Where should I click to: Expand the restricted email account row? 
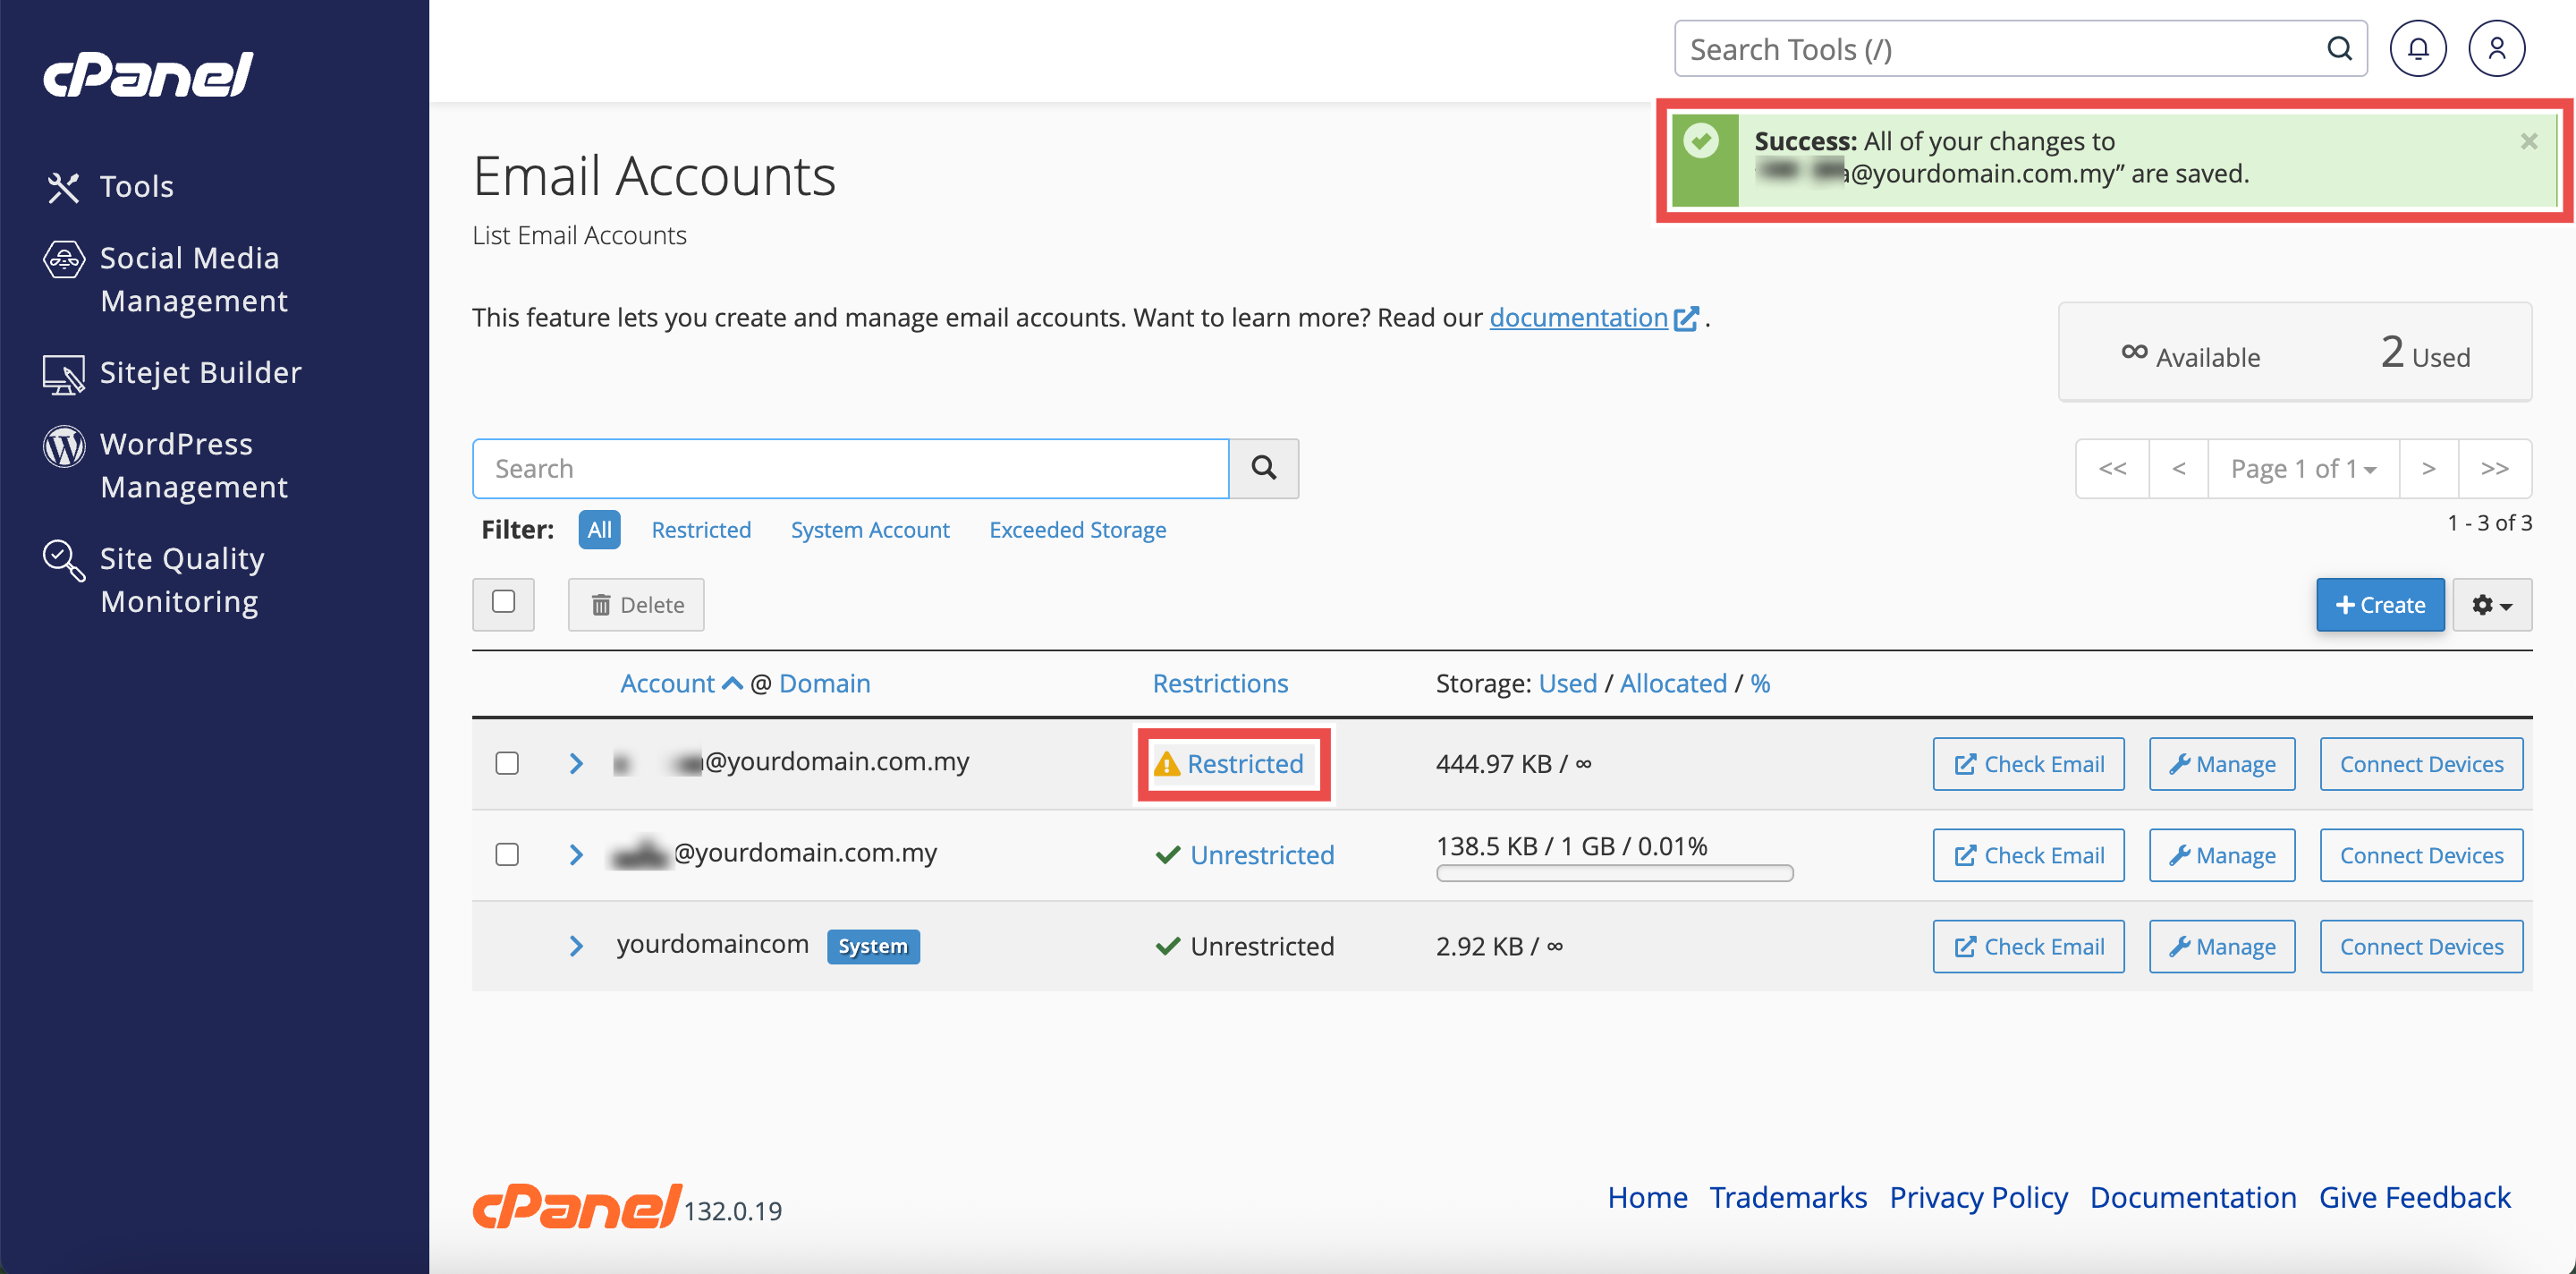[576, 764]
